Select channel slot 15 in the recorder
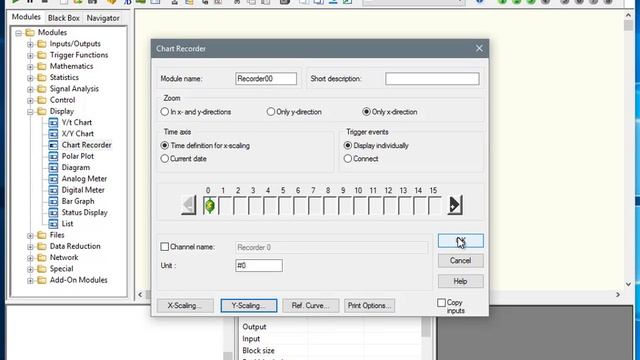 [434, 205]
